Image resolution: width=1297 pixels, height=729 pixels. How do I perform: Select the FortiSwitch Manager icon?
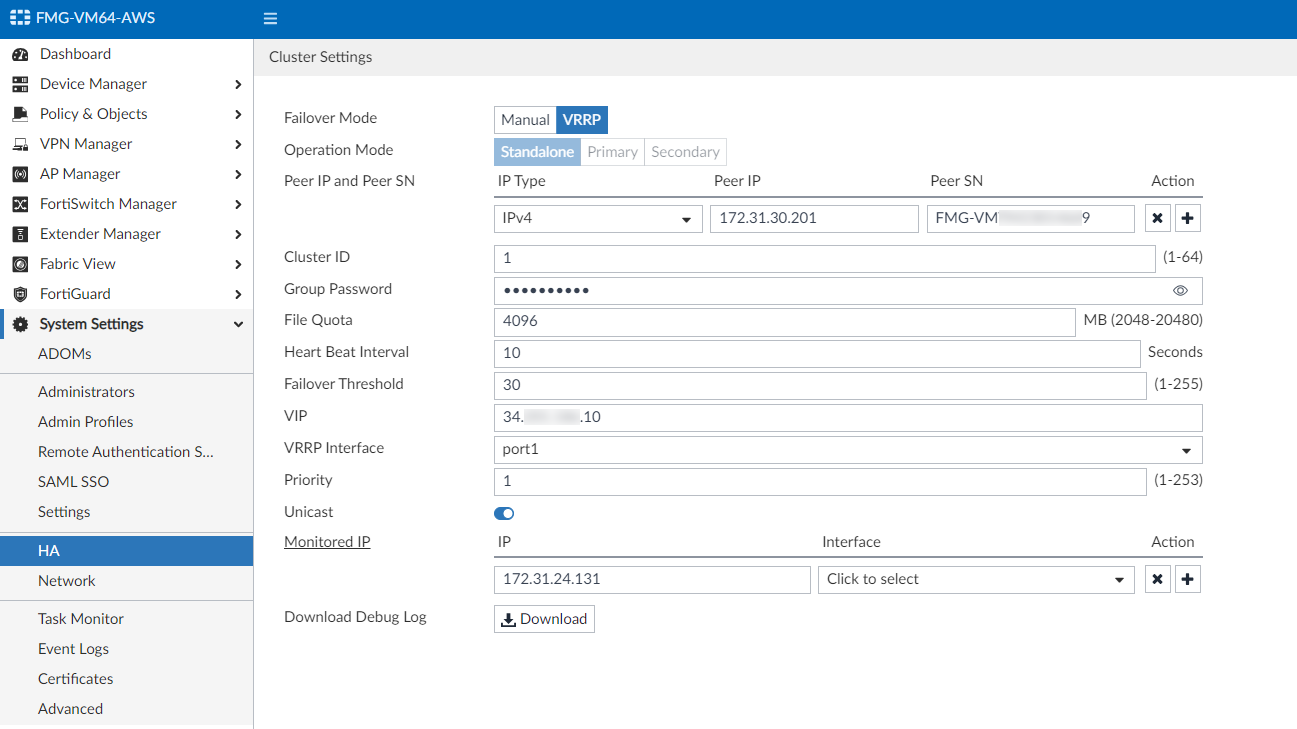coord(20,203)
